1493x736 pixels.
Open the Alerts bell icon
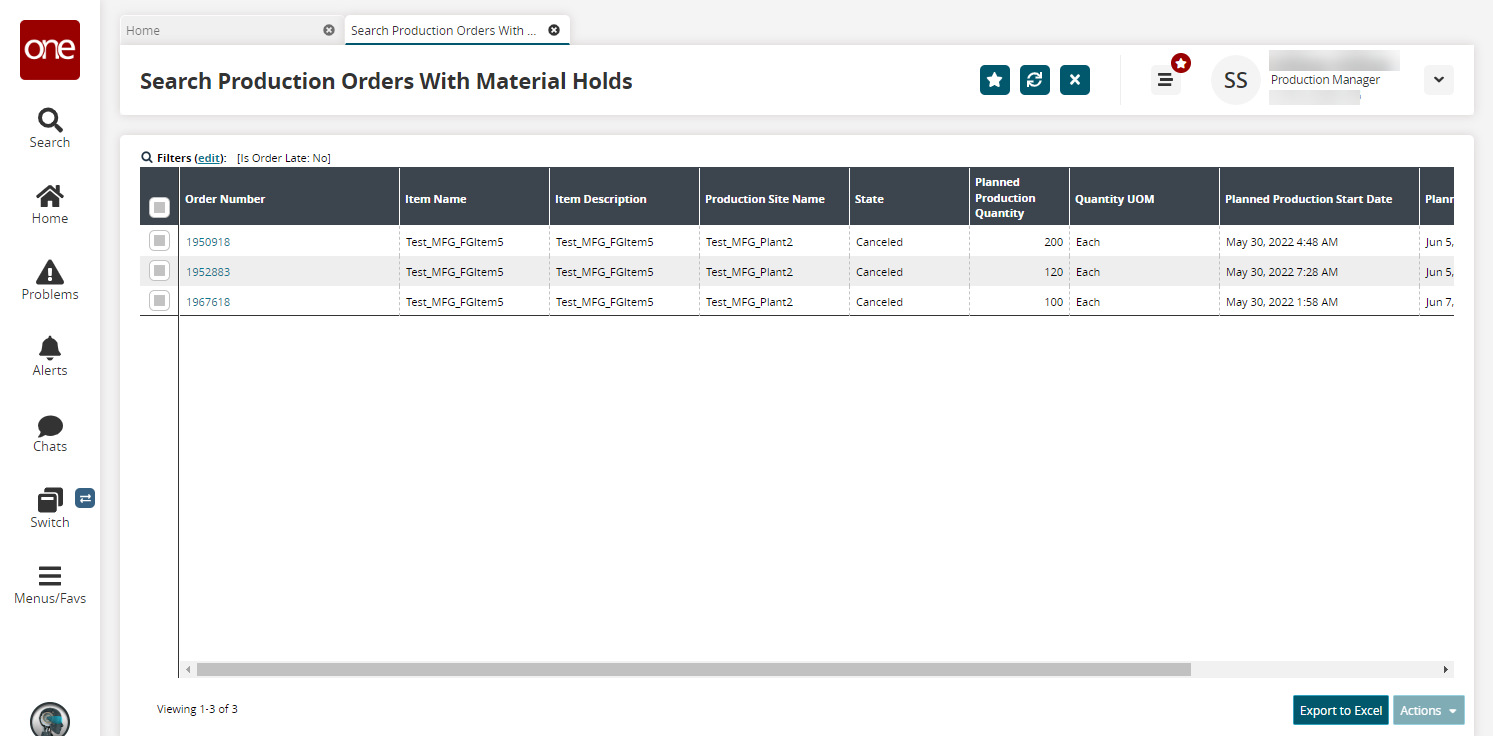point(49,348)
